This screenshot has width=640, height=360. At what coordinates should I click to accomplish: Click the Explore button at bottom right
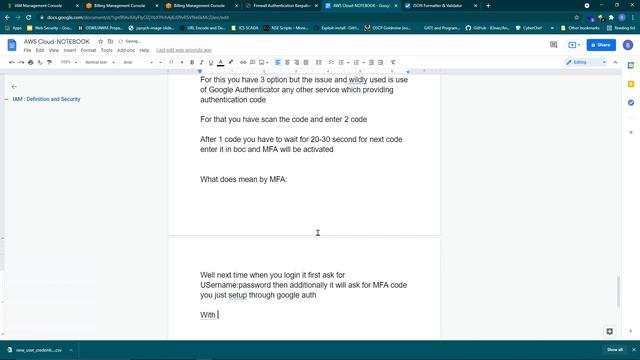pos(609,331)
